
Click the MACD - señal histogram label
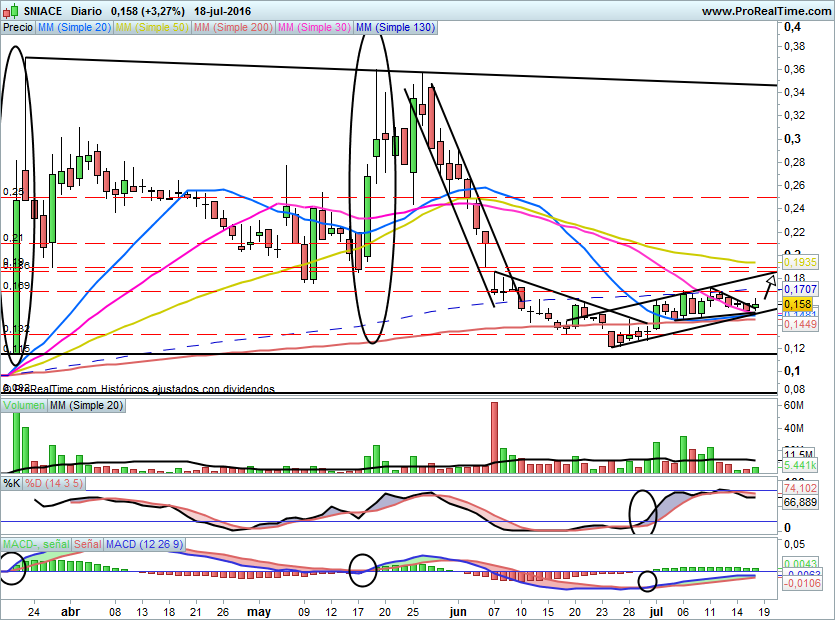(x=35, y=543)
